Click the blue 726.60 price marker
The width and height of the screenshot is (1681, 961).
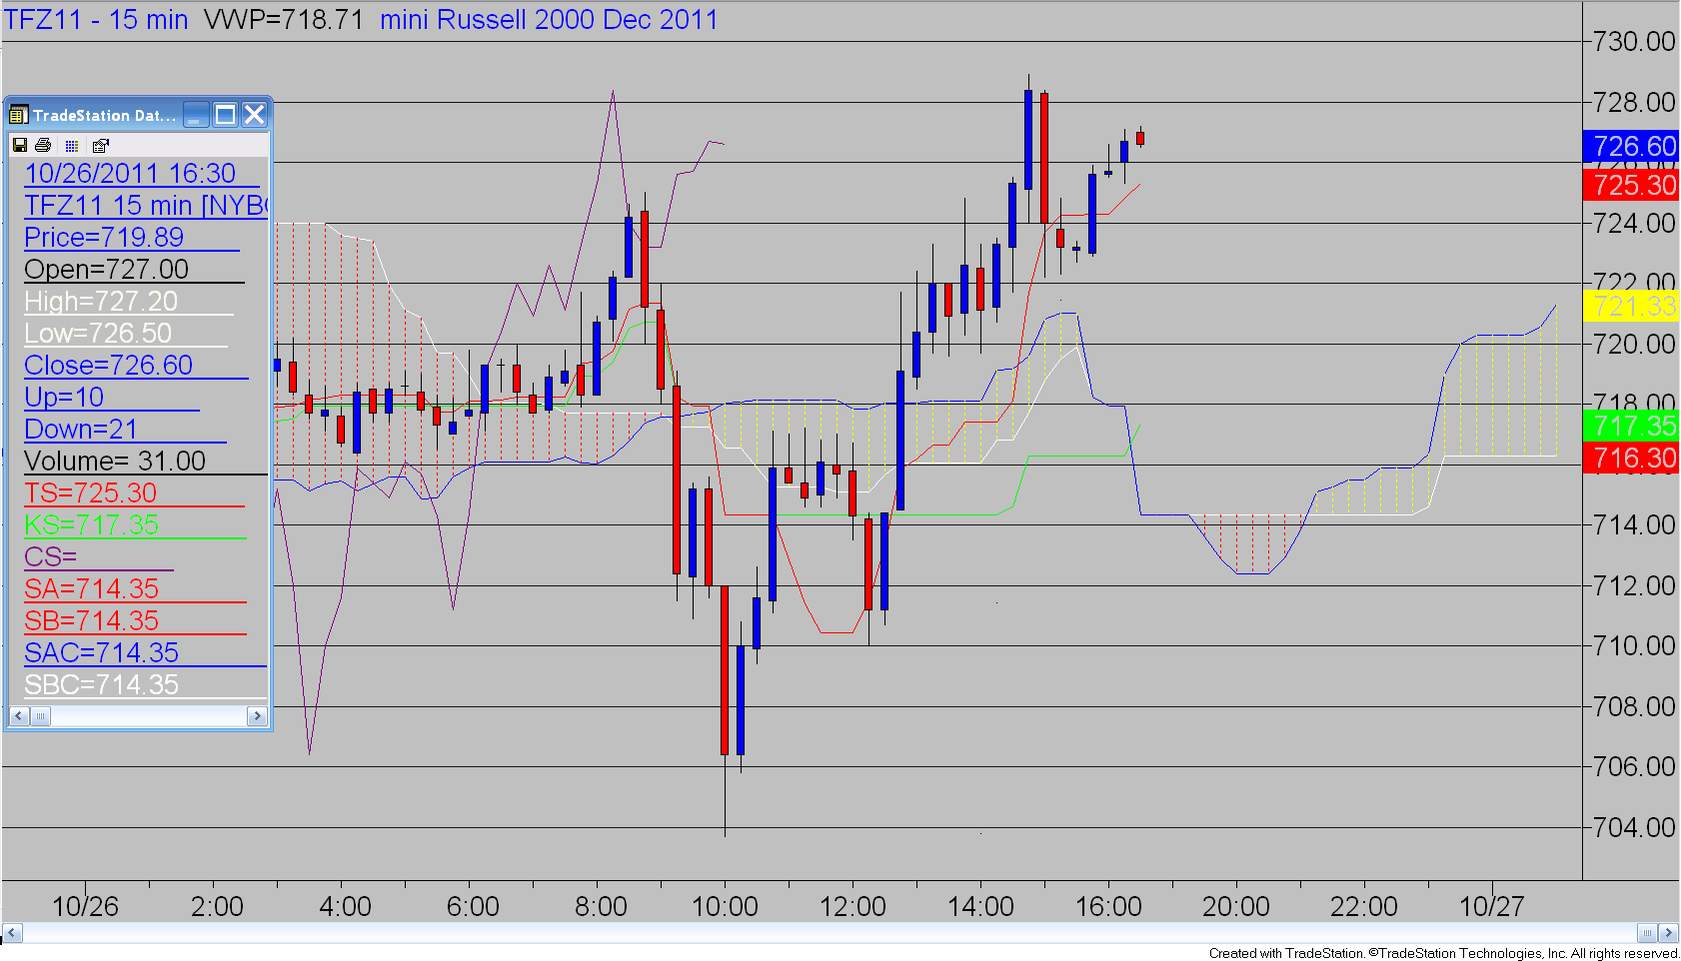(x=1631, y=146)
